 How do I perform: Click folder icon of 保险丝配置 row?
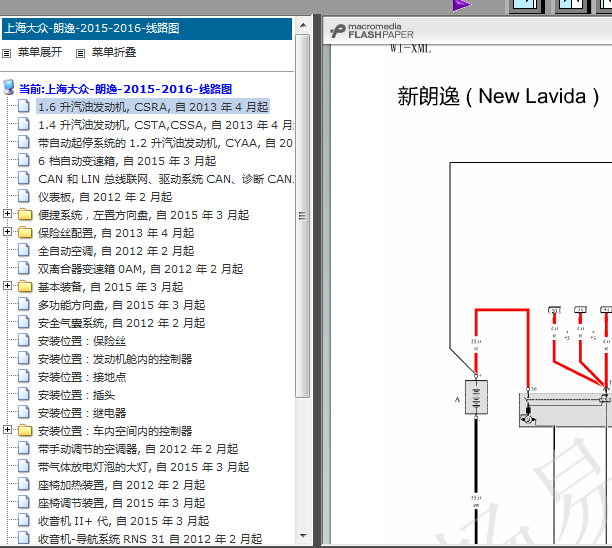(25, 232)
